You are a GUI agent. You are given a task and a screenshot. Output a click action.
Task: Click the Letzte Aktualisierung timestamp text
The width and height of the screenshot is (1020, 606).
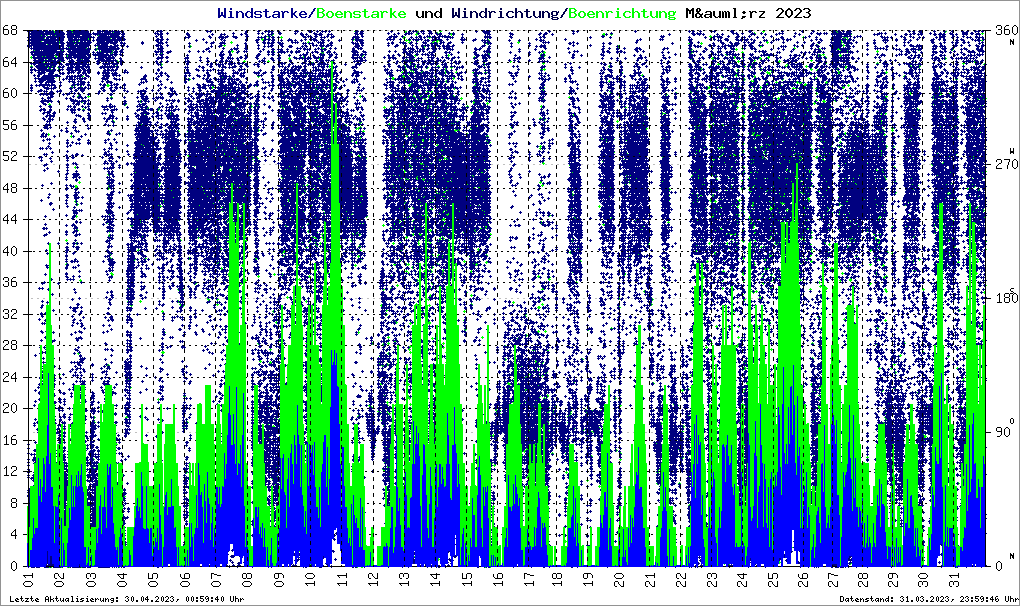coord(126,599)
